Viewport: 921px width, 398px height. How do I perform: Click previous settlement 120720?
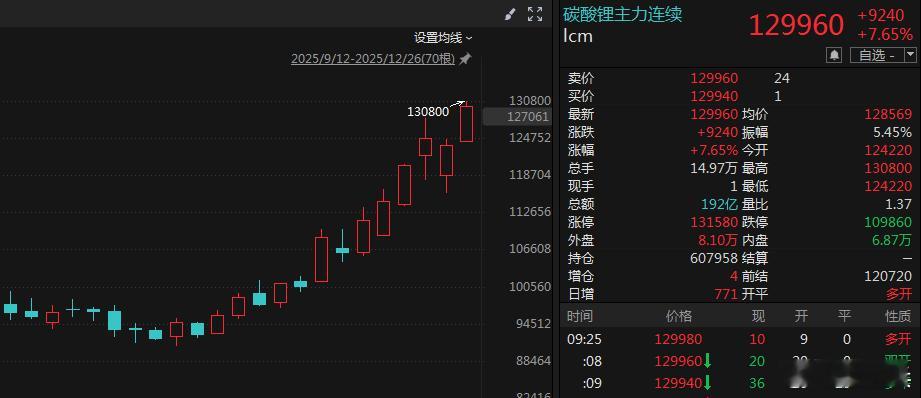(888, 276)
